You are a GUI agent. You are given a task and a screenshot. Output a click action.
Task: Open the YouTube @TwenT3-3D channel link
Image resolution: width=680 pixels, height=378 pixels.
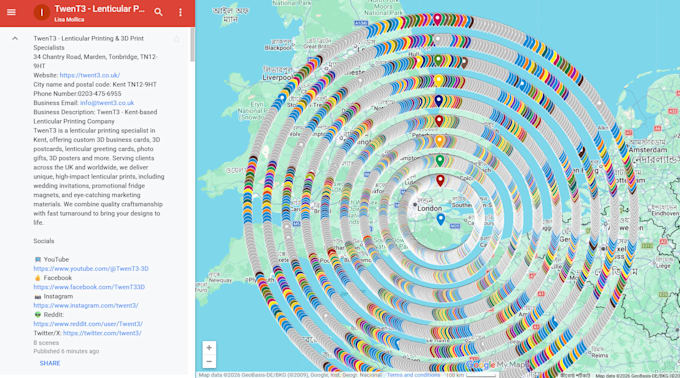[91, 269]
